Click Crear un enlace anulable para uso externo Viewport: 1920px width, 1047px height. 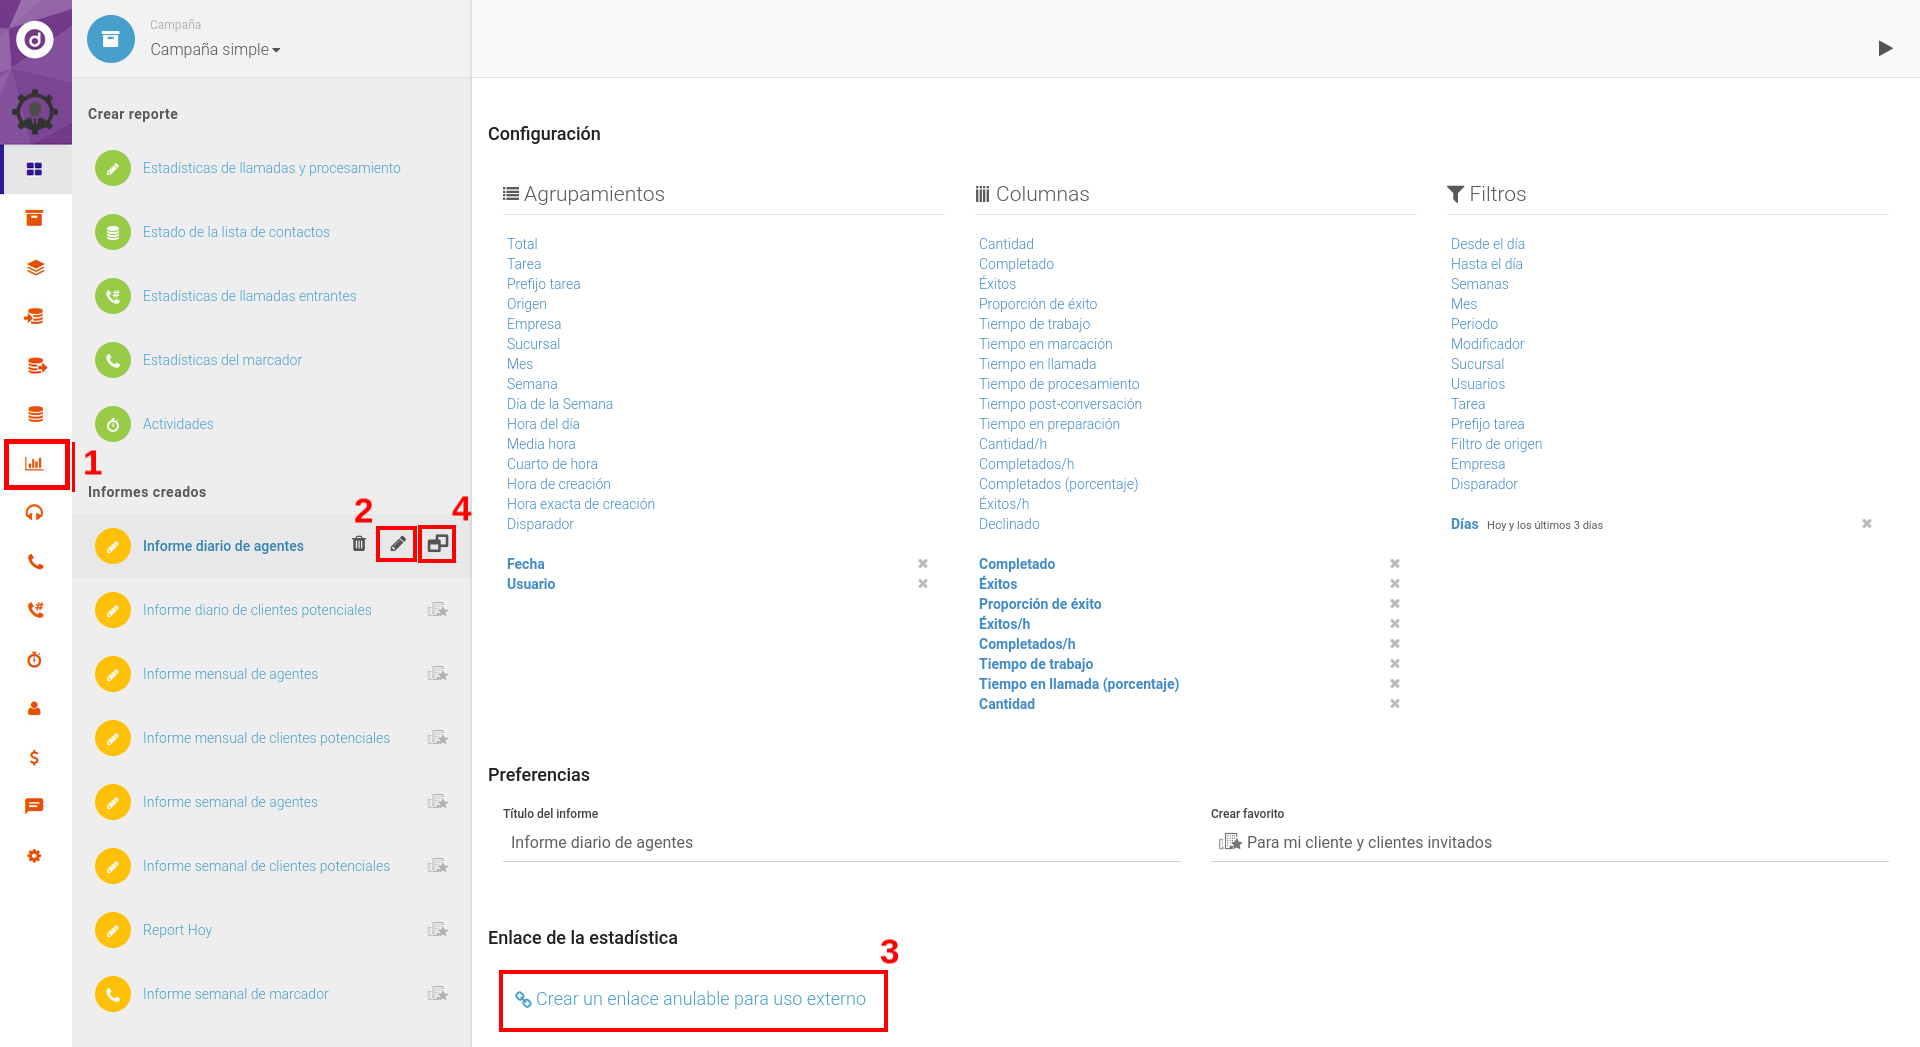(693, 998)
